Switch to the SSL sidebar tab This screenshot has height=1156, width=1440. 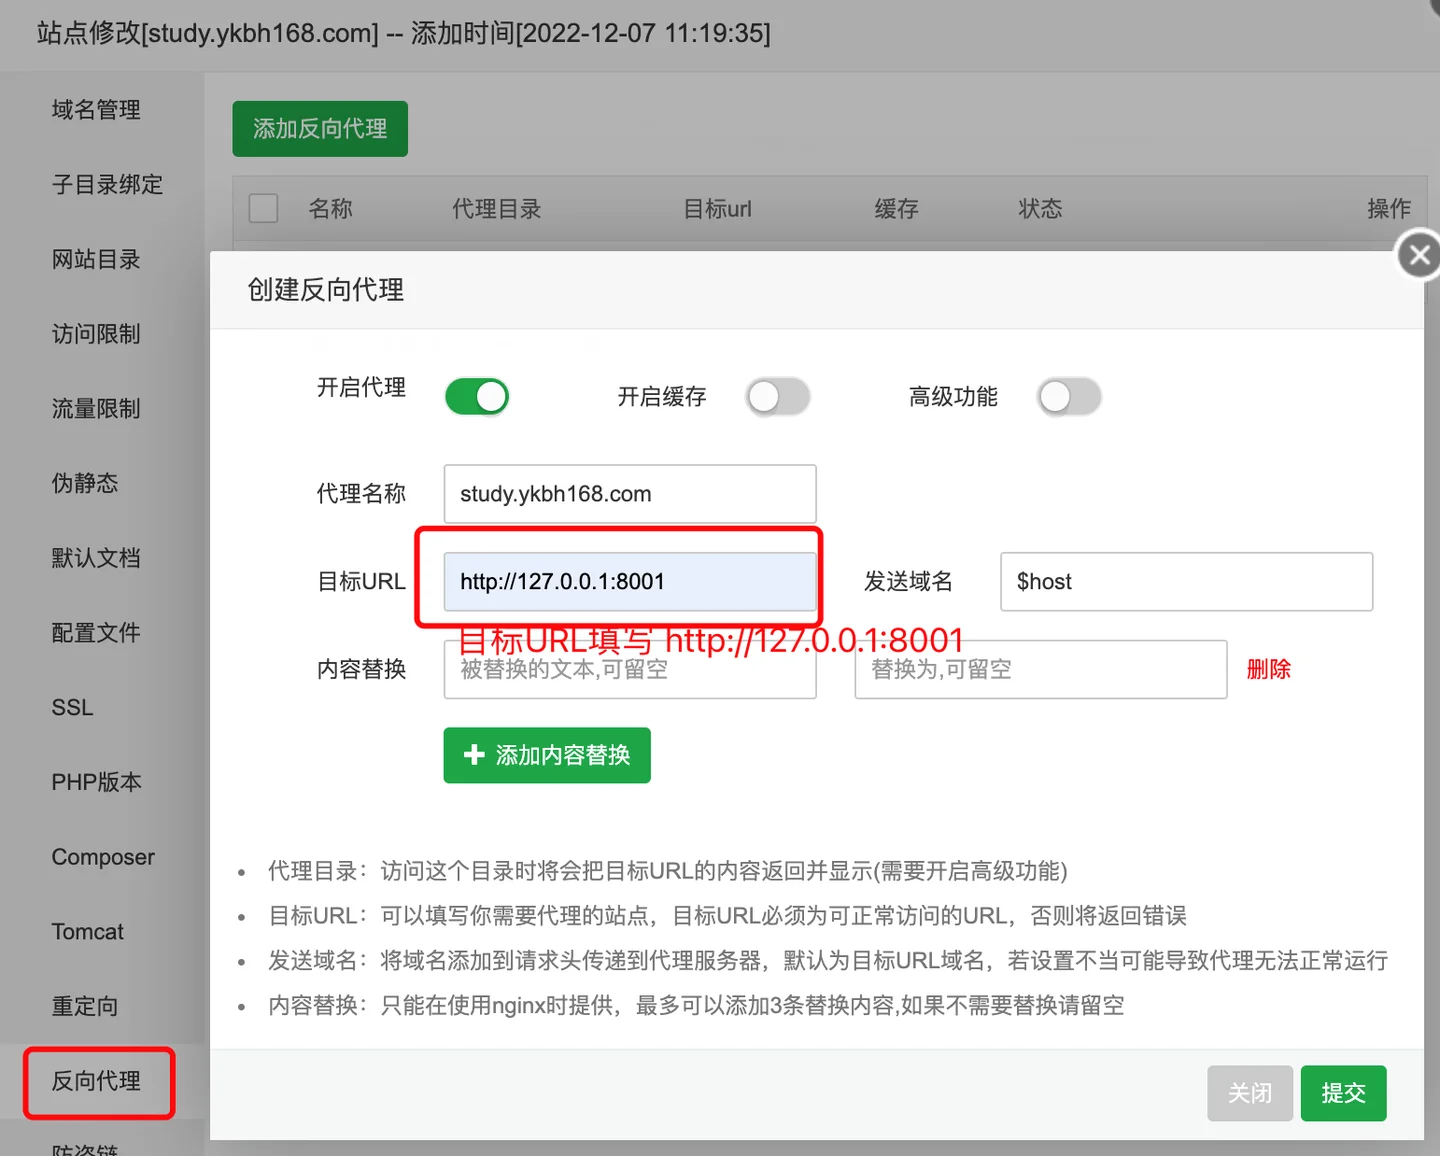(72, 708)
